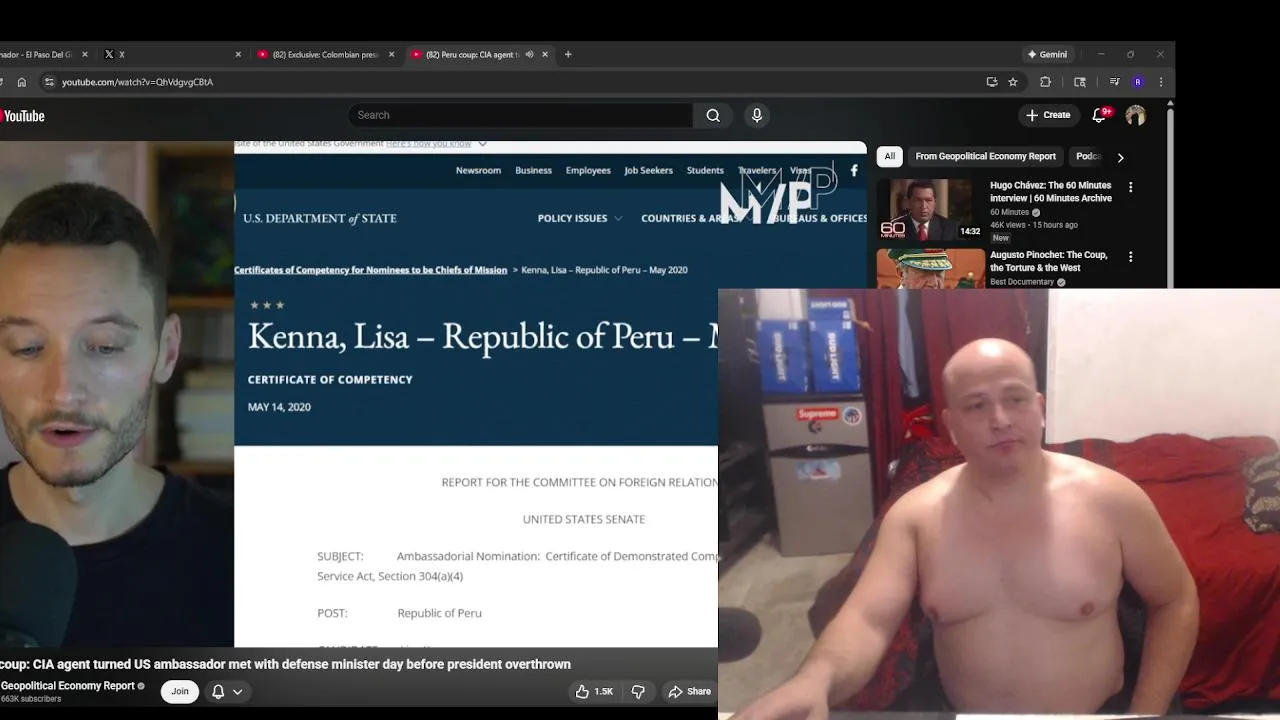Open a new browser tab

tap(568, 54)
